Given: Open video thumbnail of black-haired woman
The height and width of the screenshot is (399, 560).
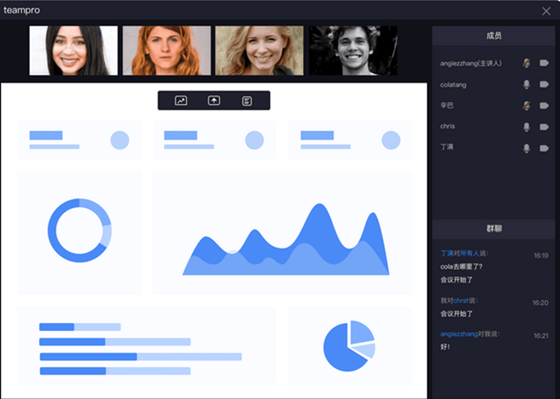Looking at the screenshot, I should (x=73, y=50).
